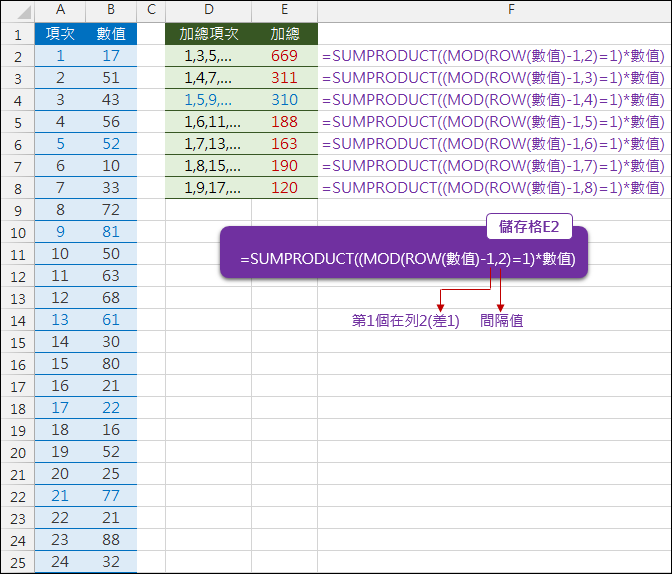Select row 25 header
This screenshot has height=574, width=672.
pos(18,562)
